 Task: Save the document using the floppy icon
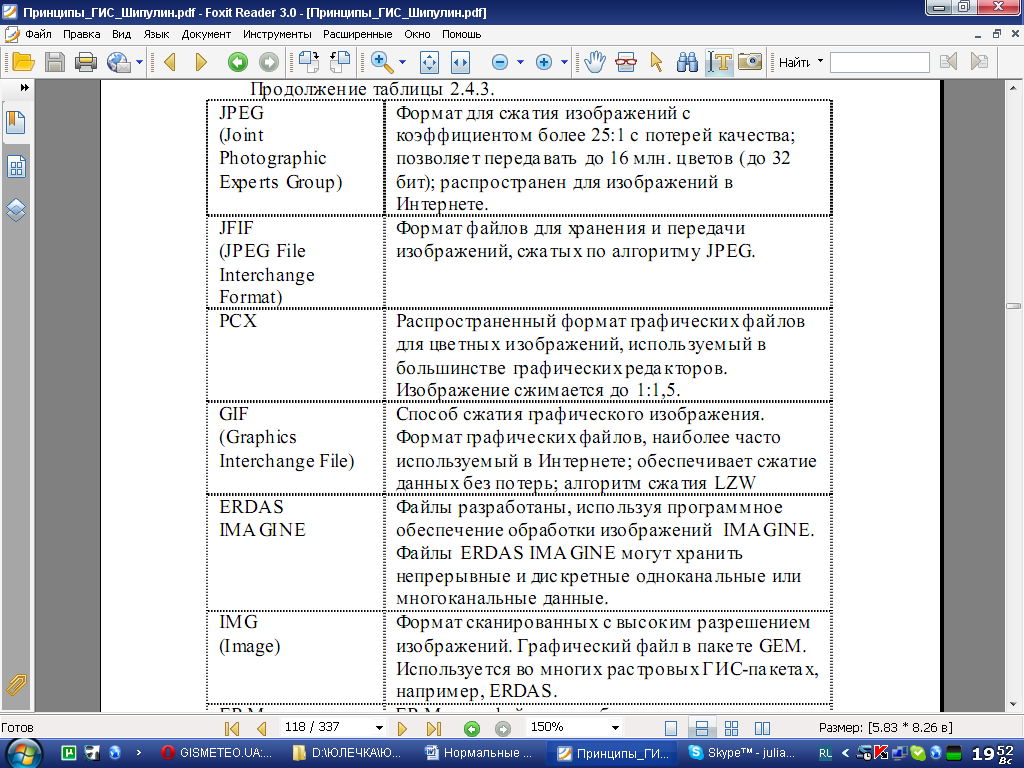click(x=55, y=62)
